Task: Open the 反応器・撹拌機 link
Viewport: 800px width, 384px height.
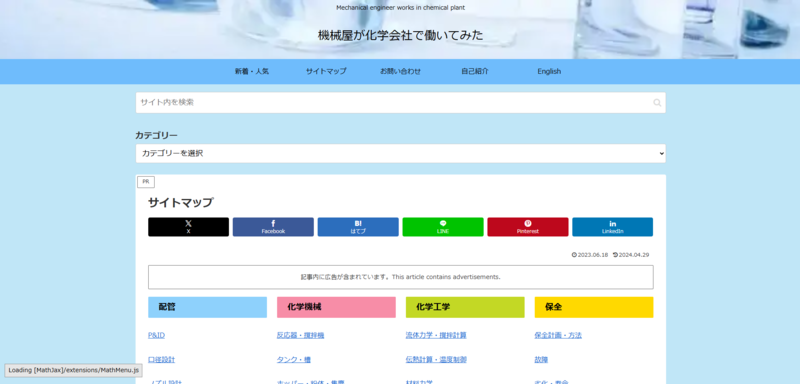Action: pos(301,336)
